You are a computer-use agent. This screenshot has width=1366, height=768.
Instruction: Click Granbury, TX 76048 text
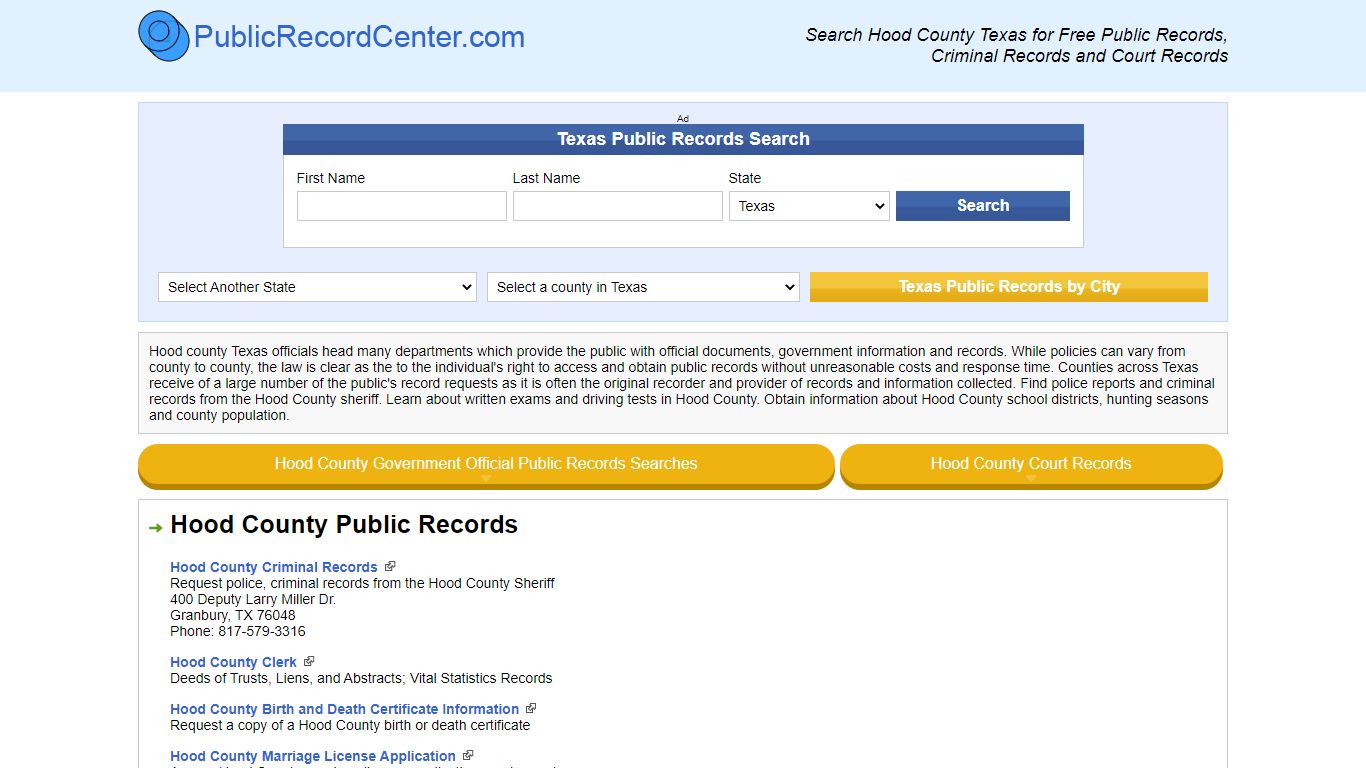pos(233,615)
